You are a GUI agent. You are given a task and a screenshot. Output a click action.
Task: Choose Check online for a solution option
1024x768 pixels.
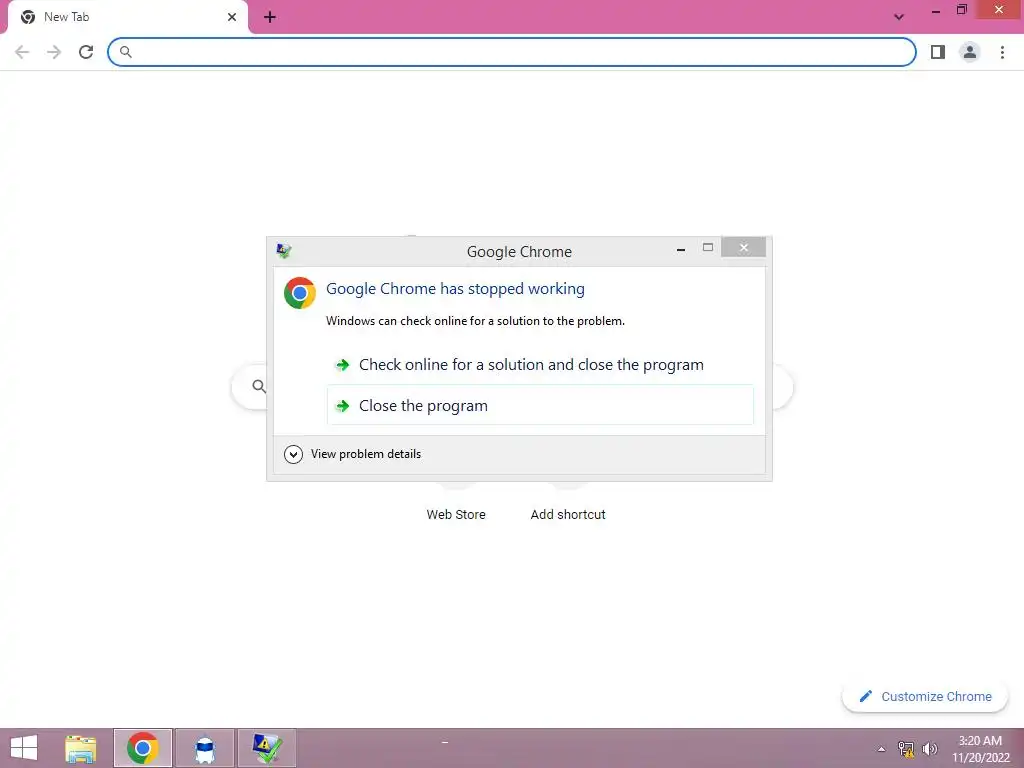540,365
